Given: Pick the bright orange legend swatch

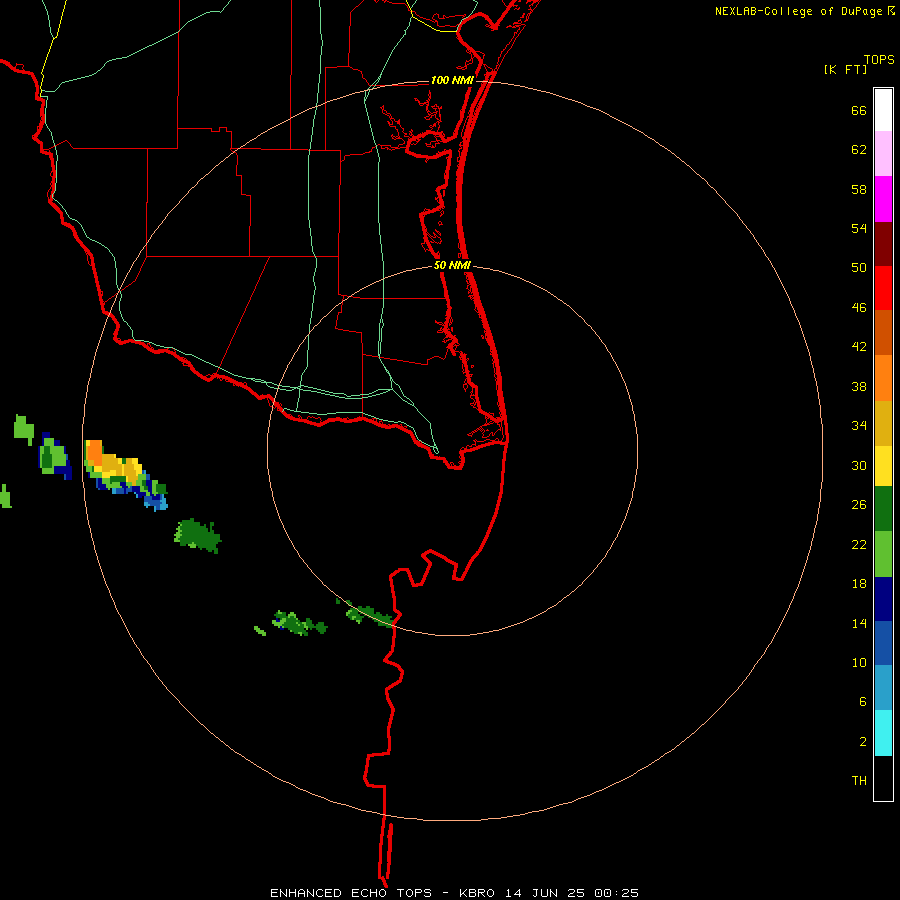Looking at the screenshot, I should pyautogui.click(x=883, y=378).
